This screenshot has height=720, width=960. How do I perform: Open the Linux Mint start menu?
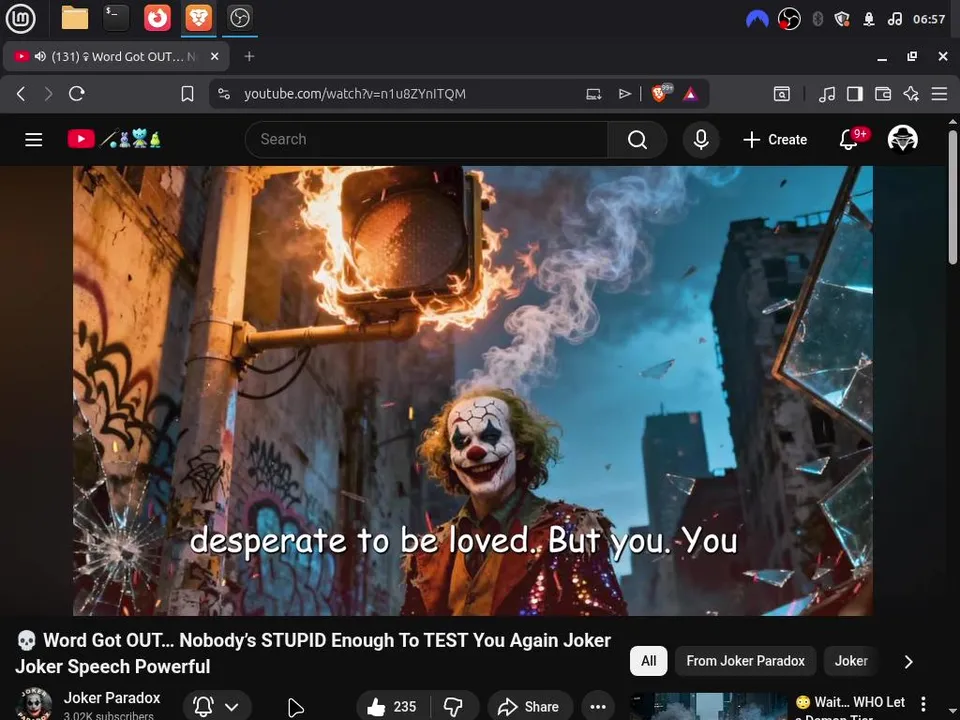(x=20, y=18)
